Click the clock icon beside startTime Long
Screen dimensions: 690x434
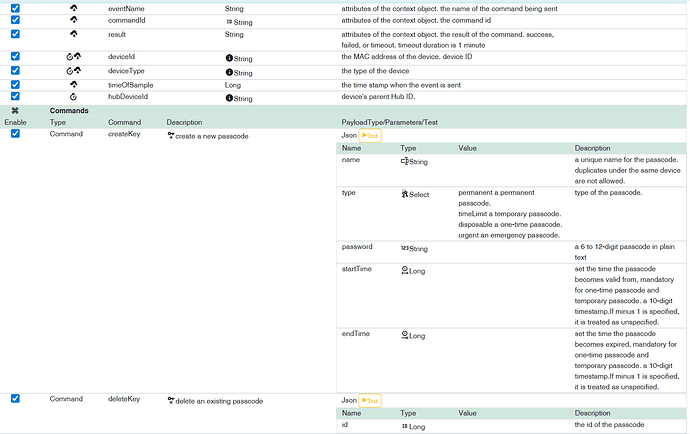click(x=405, y=270)
